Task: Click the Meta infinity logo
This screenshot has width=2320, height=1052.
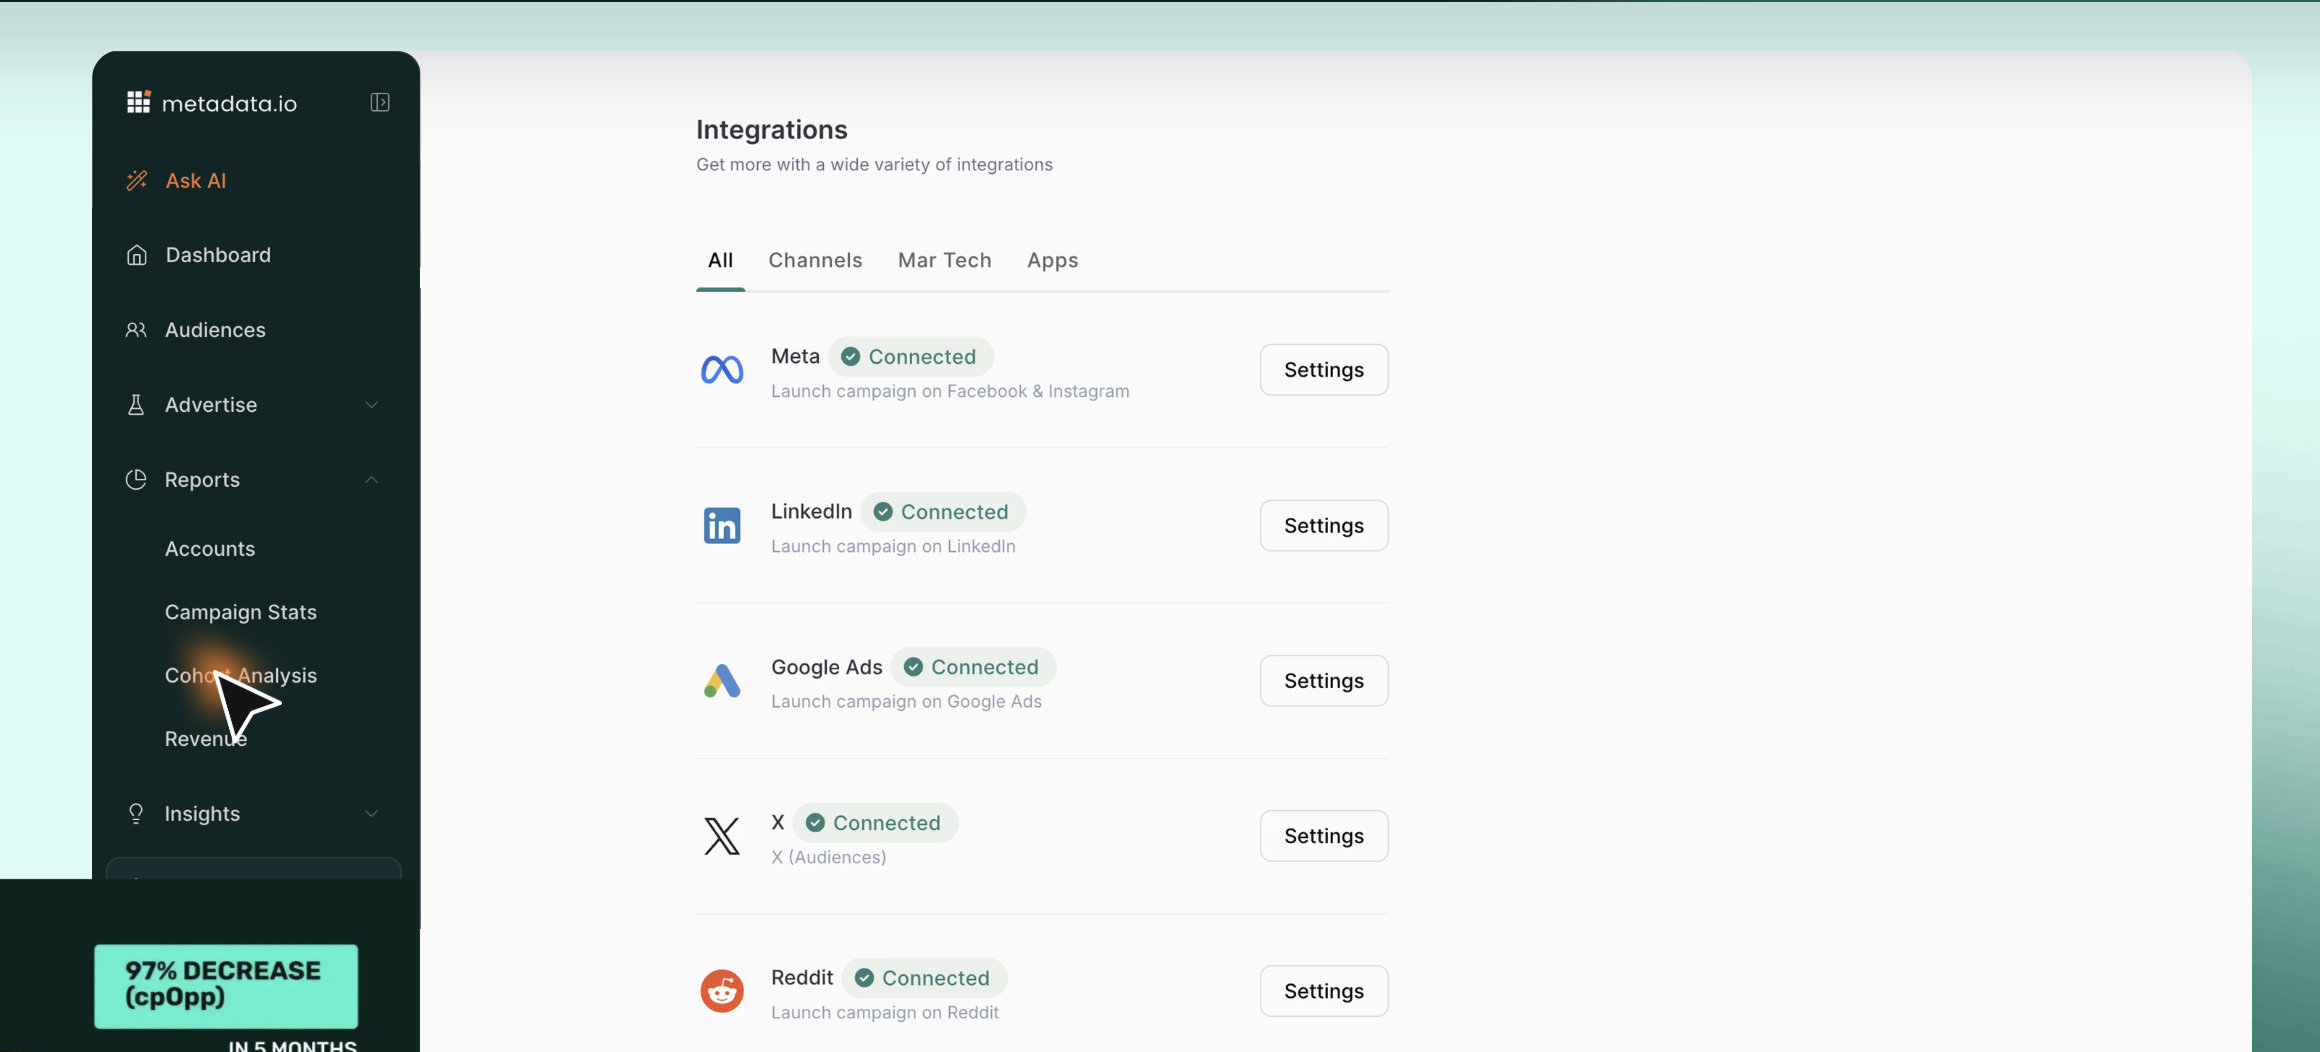Action: pyautogui.click(x=722, y=369)
